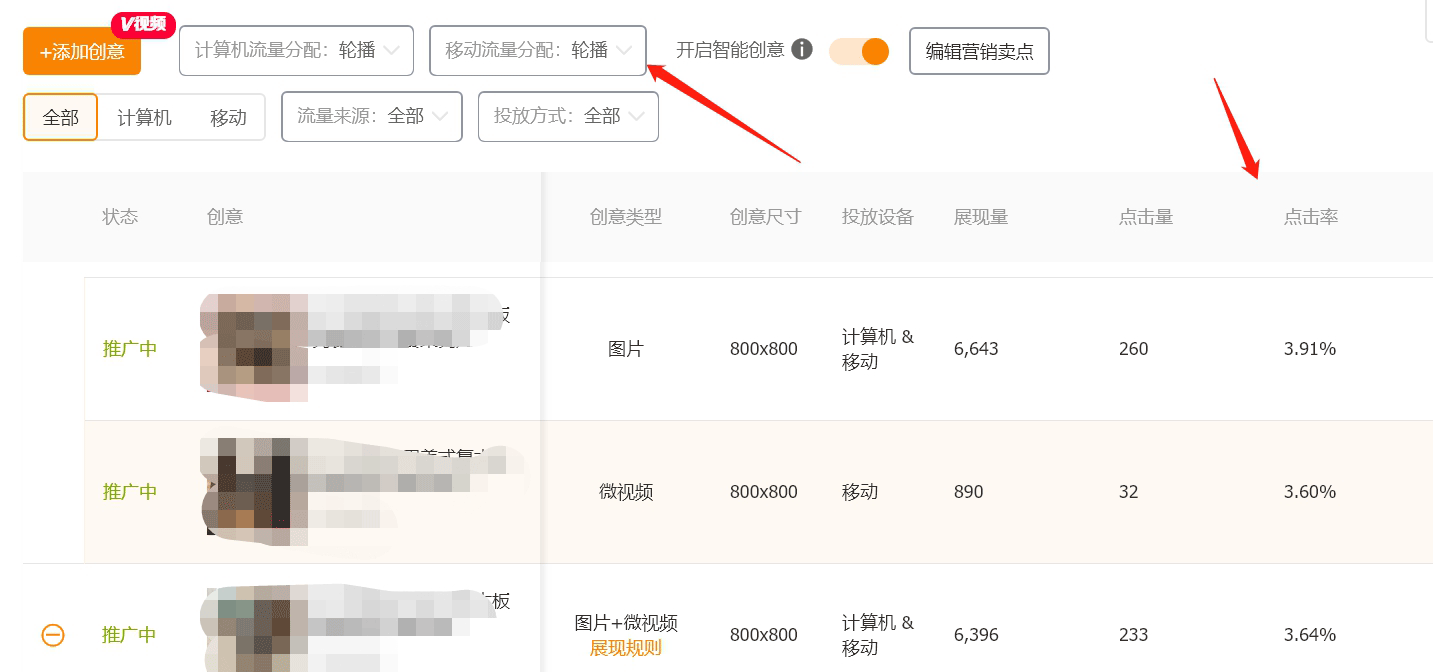Click the +添加创意 button

pyautogui.click(x=82, y=52)
